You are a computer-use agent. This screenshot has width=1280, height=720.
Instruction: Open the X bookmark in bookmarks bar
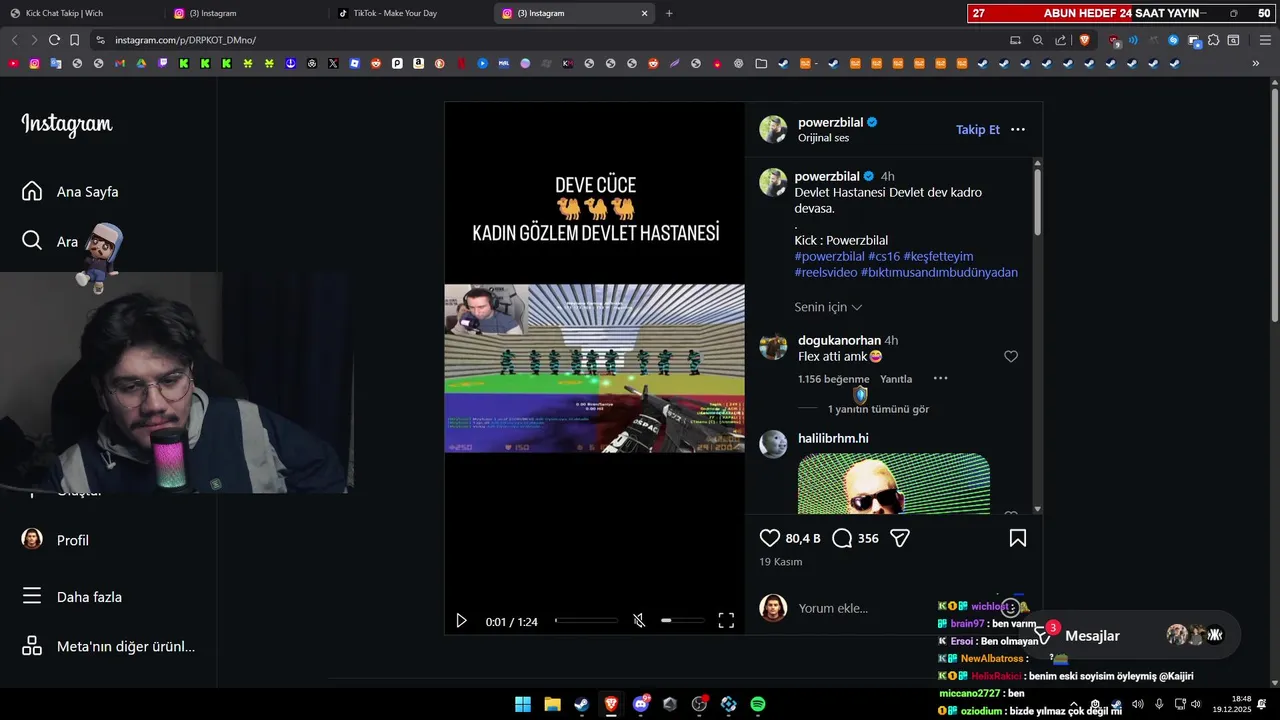tap(333, 63)
